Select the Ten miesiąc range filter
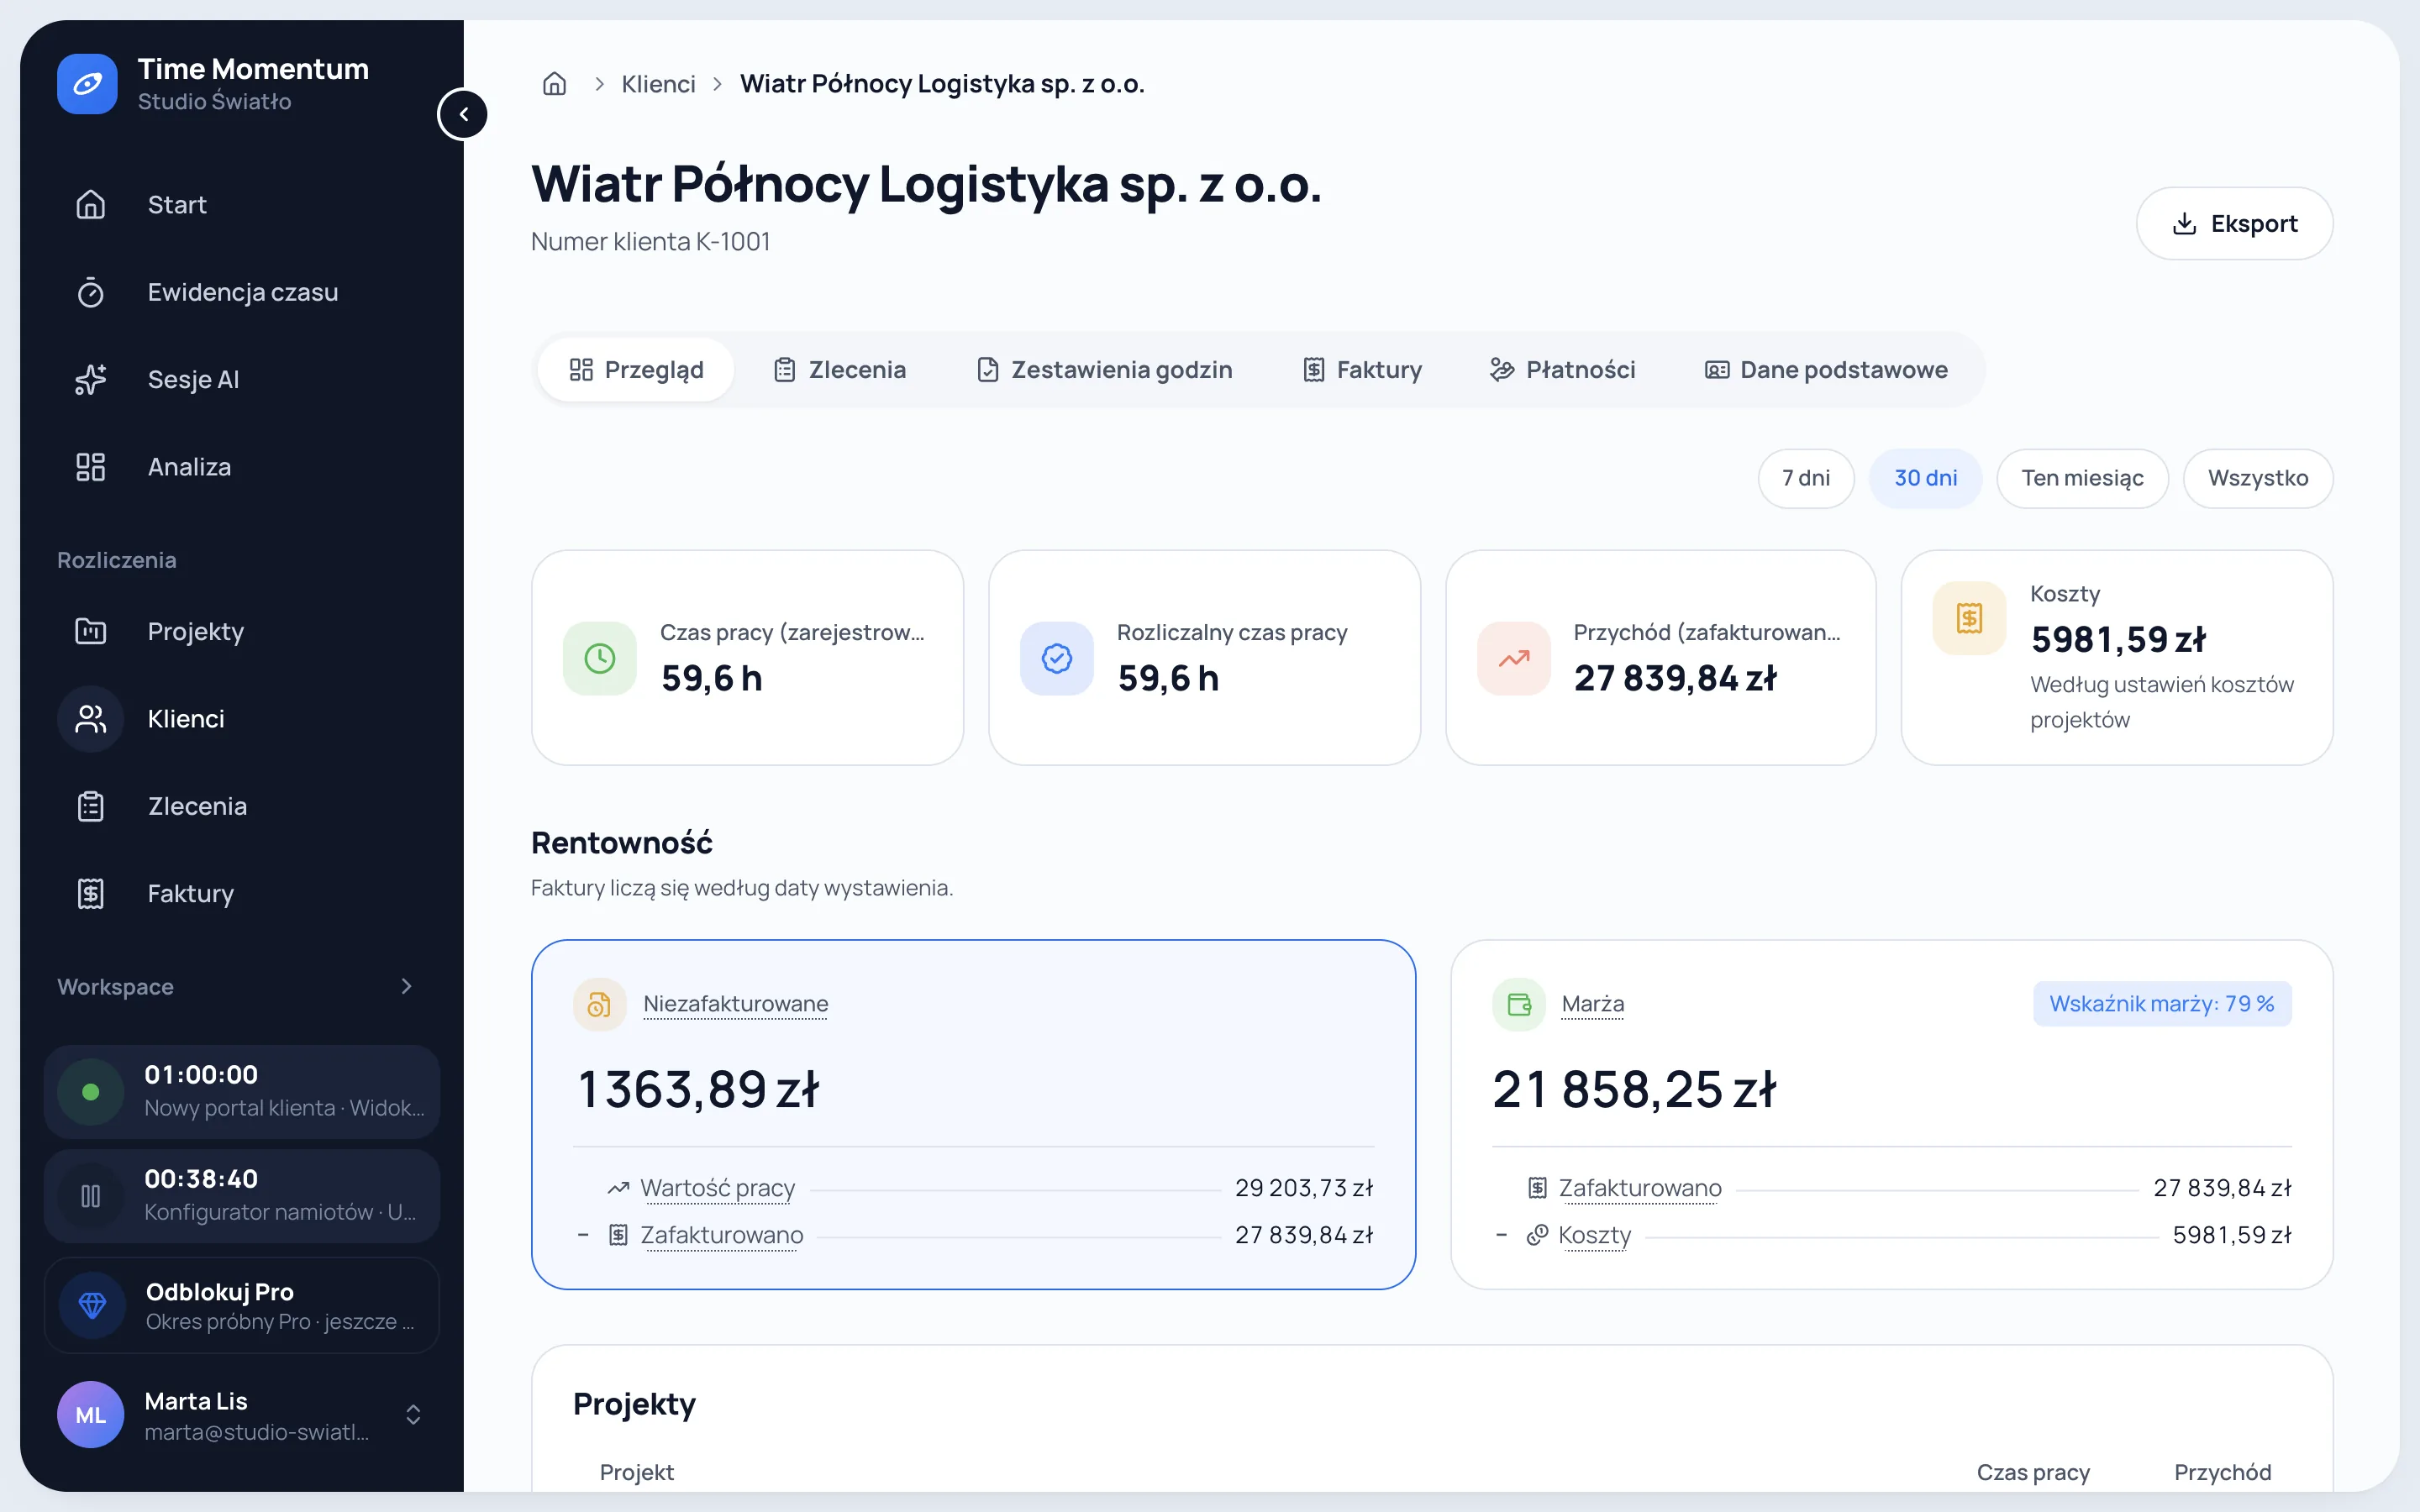This screenshot has height=1512, width=2420. pos(2082,478)
